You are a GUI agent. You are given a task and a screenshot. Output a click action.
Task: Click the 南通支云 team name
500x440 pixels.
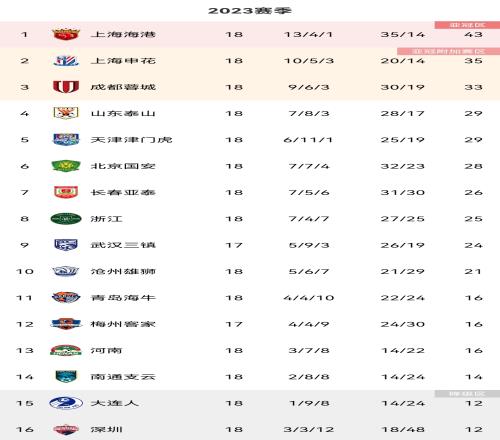click(x=123, y=377)
